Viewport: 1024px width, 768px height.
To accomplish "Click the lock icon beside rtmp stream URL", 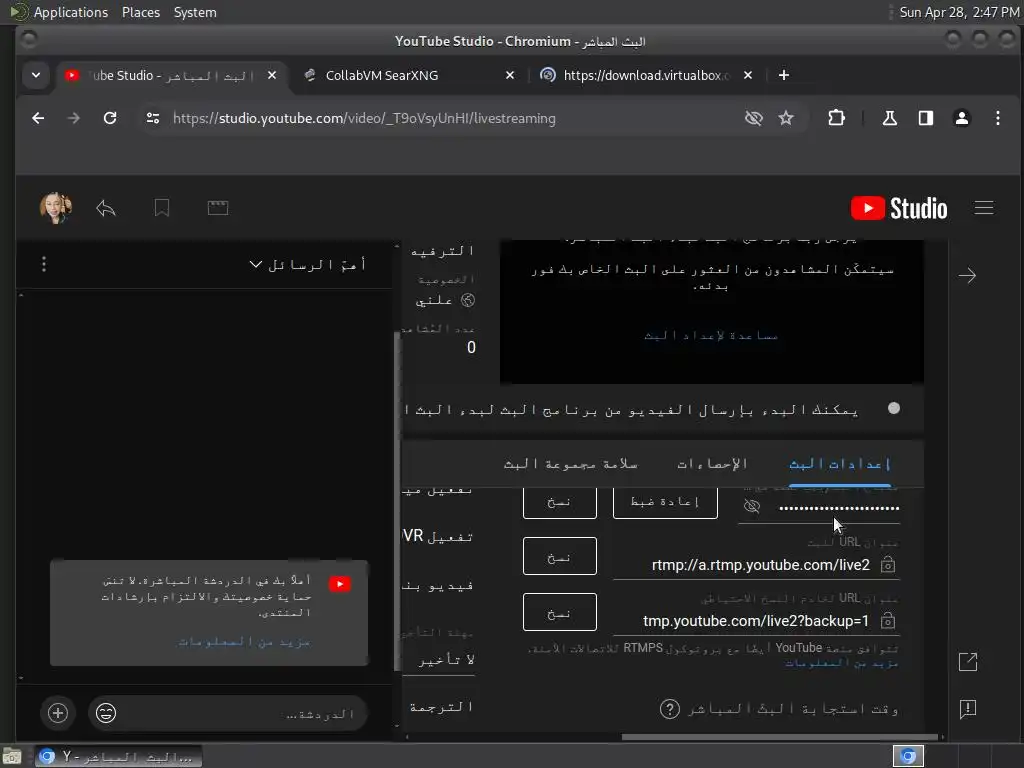I will pos(888,565).
